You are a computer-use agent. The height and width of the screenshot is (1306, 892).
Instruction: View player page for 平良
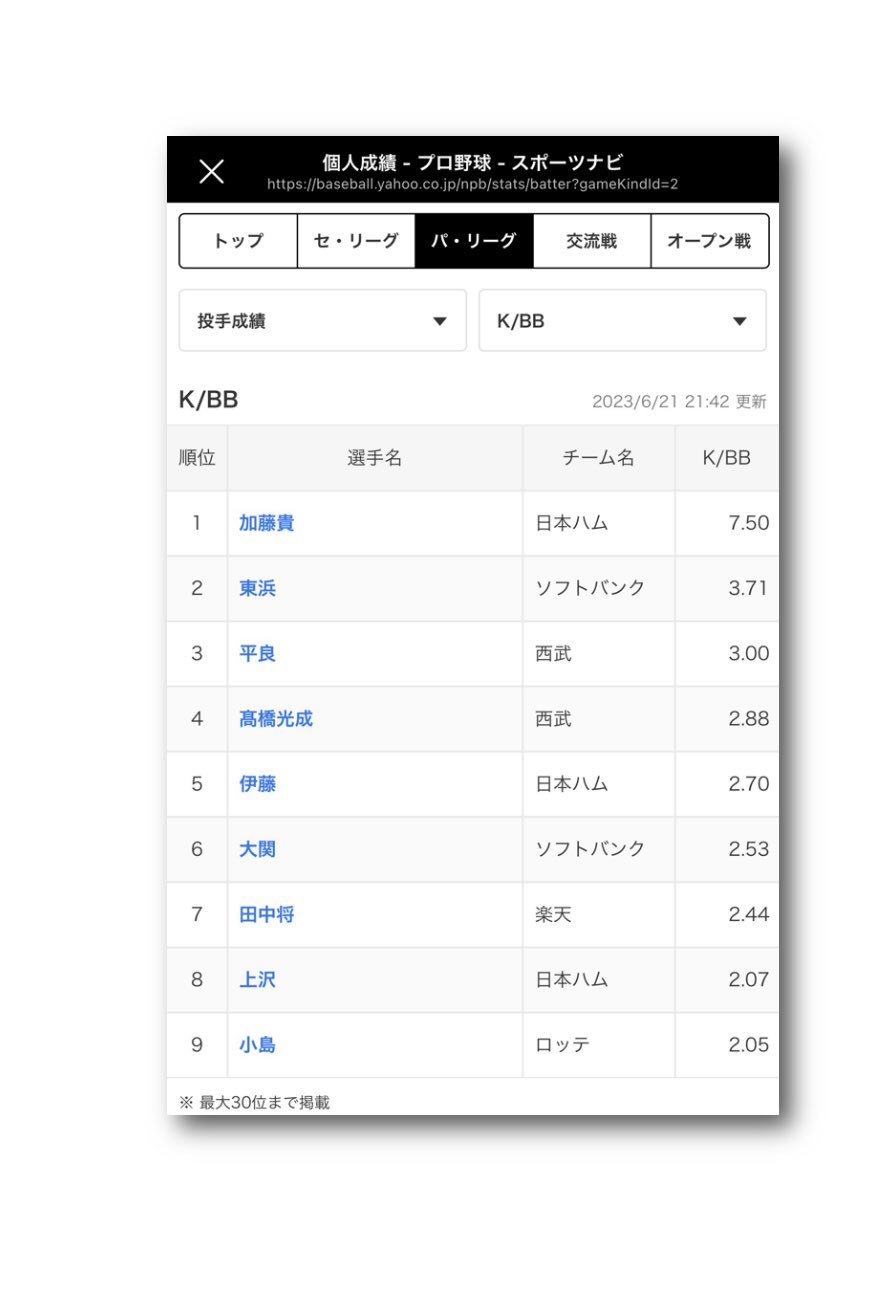coord(257,653)
